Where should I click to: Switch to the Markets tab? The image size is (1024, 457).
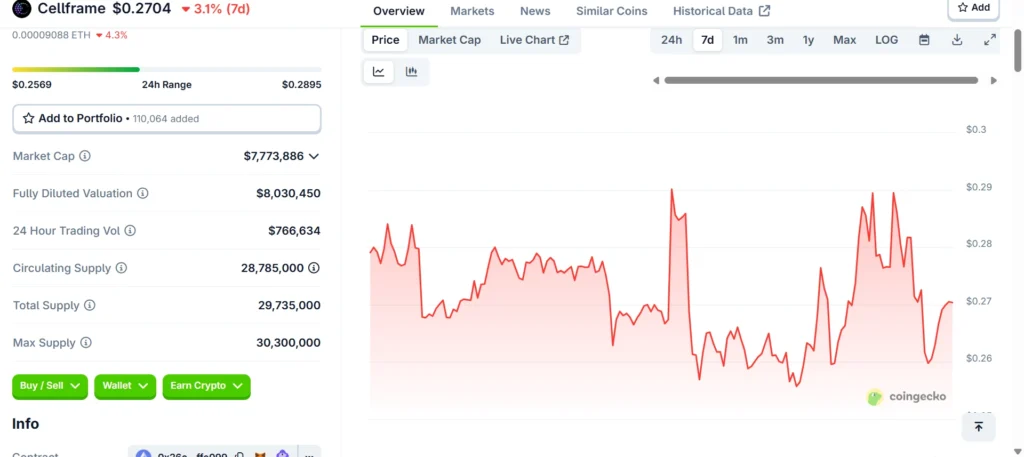pos(472,11)
